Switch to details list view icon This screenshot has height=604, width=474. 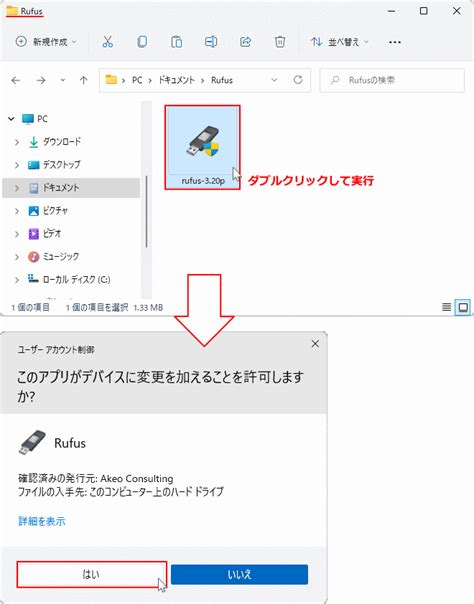446,307
